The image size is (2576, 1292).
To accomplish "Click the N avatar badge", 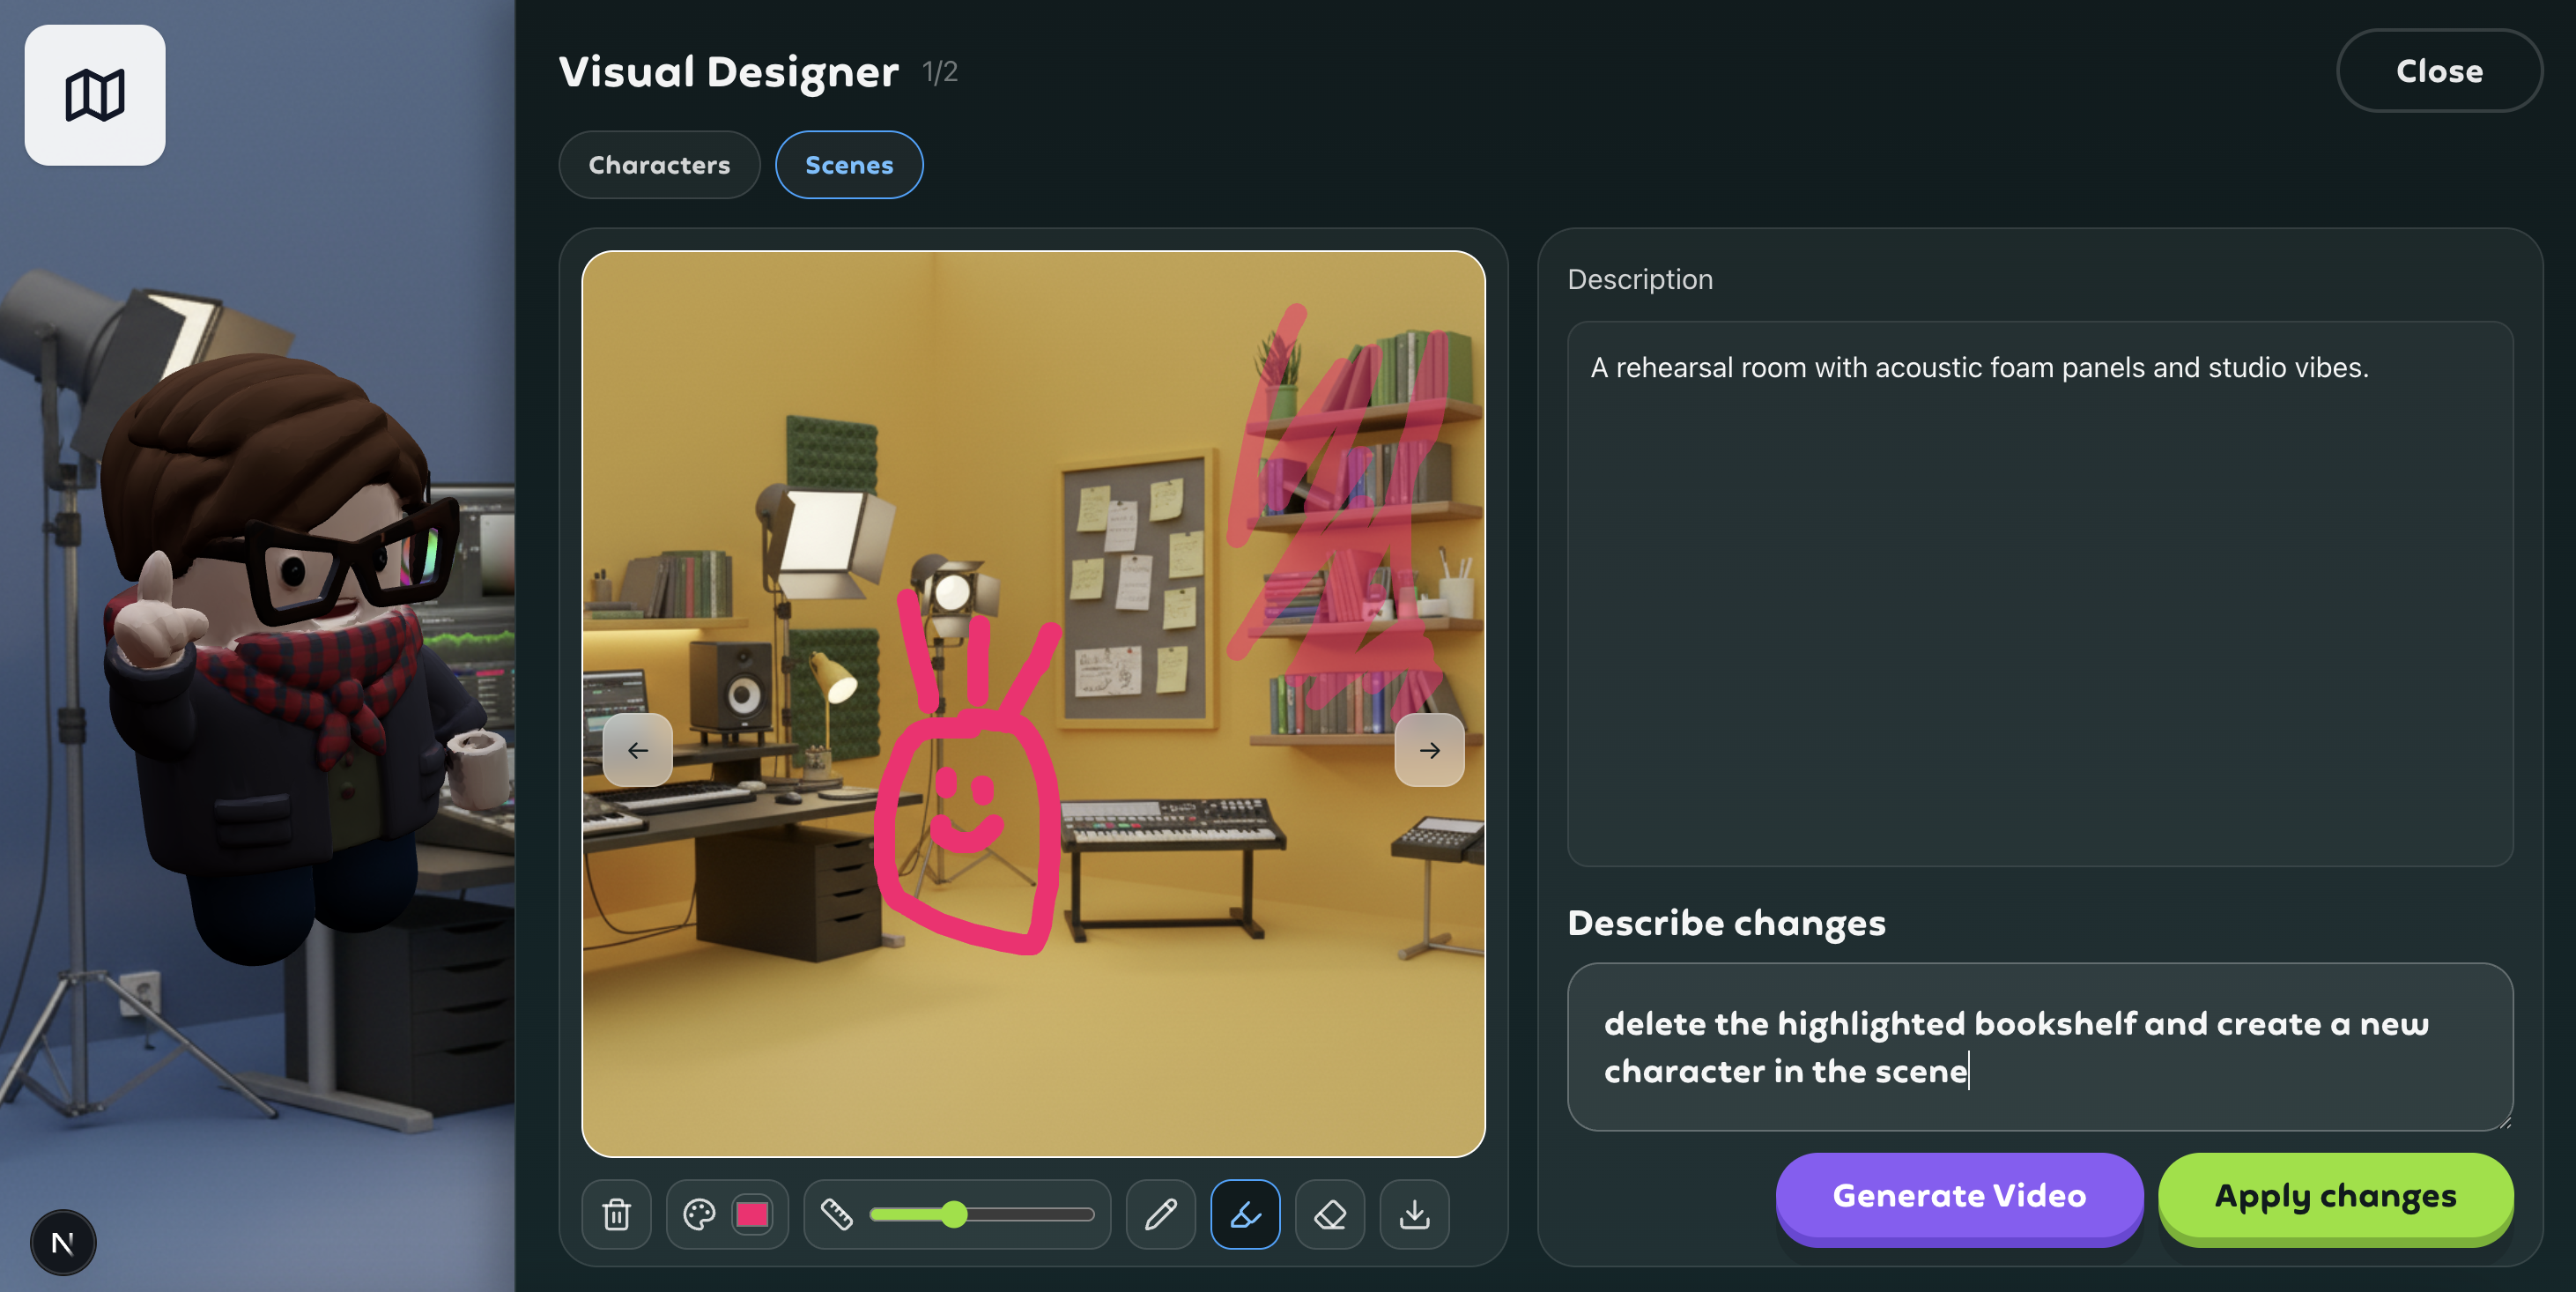I will coord(63,1243).
